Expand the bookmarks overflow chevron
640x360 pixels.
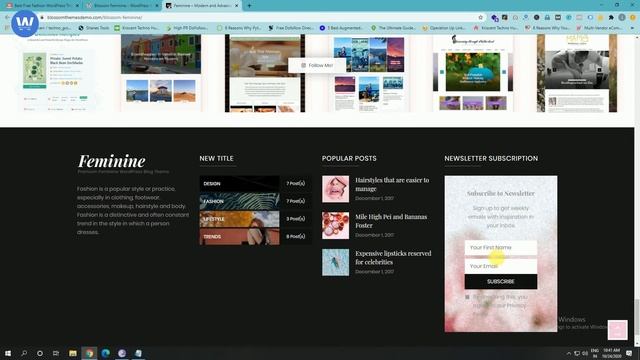click(x=632, y=28)
